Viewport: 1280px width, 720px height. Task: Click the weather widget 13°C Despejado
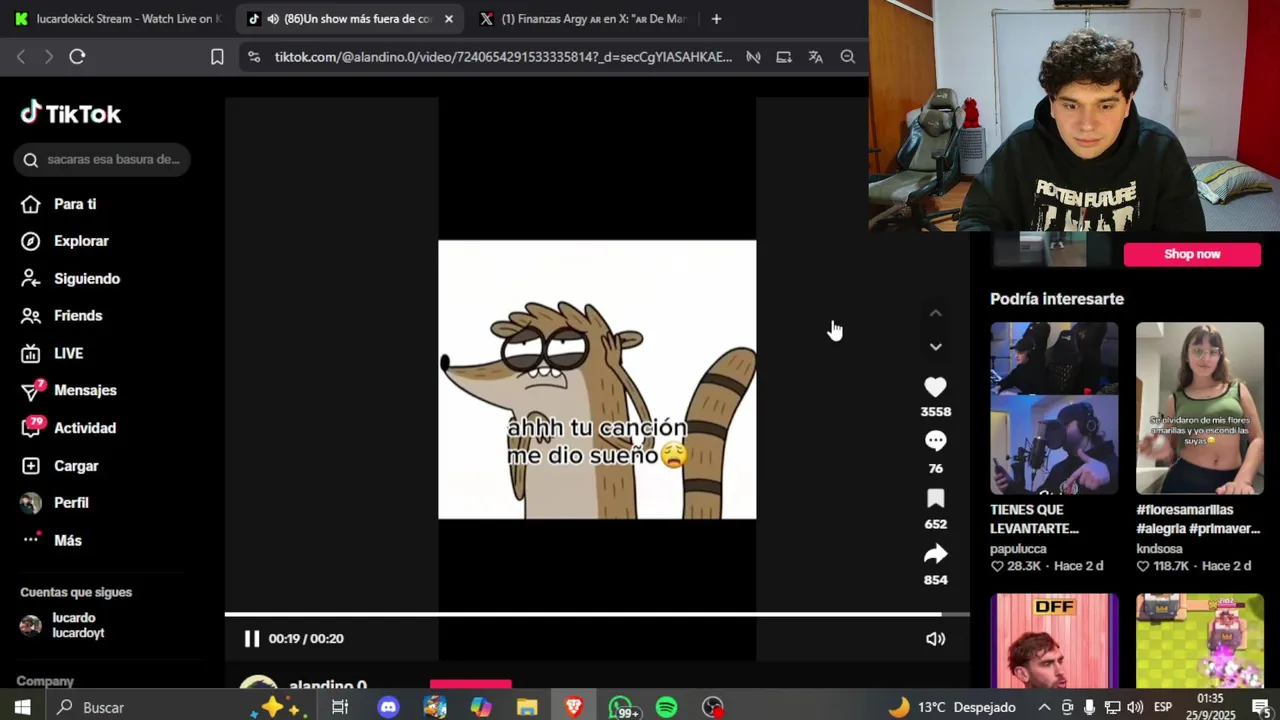pyautogui.click(x=952, y=707)
